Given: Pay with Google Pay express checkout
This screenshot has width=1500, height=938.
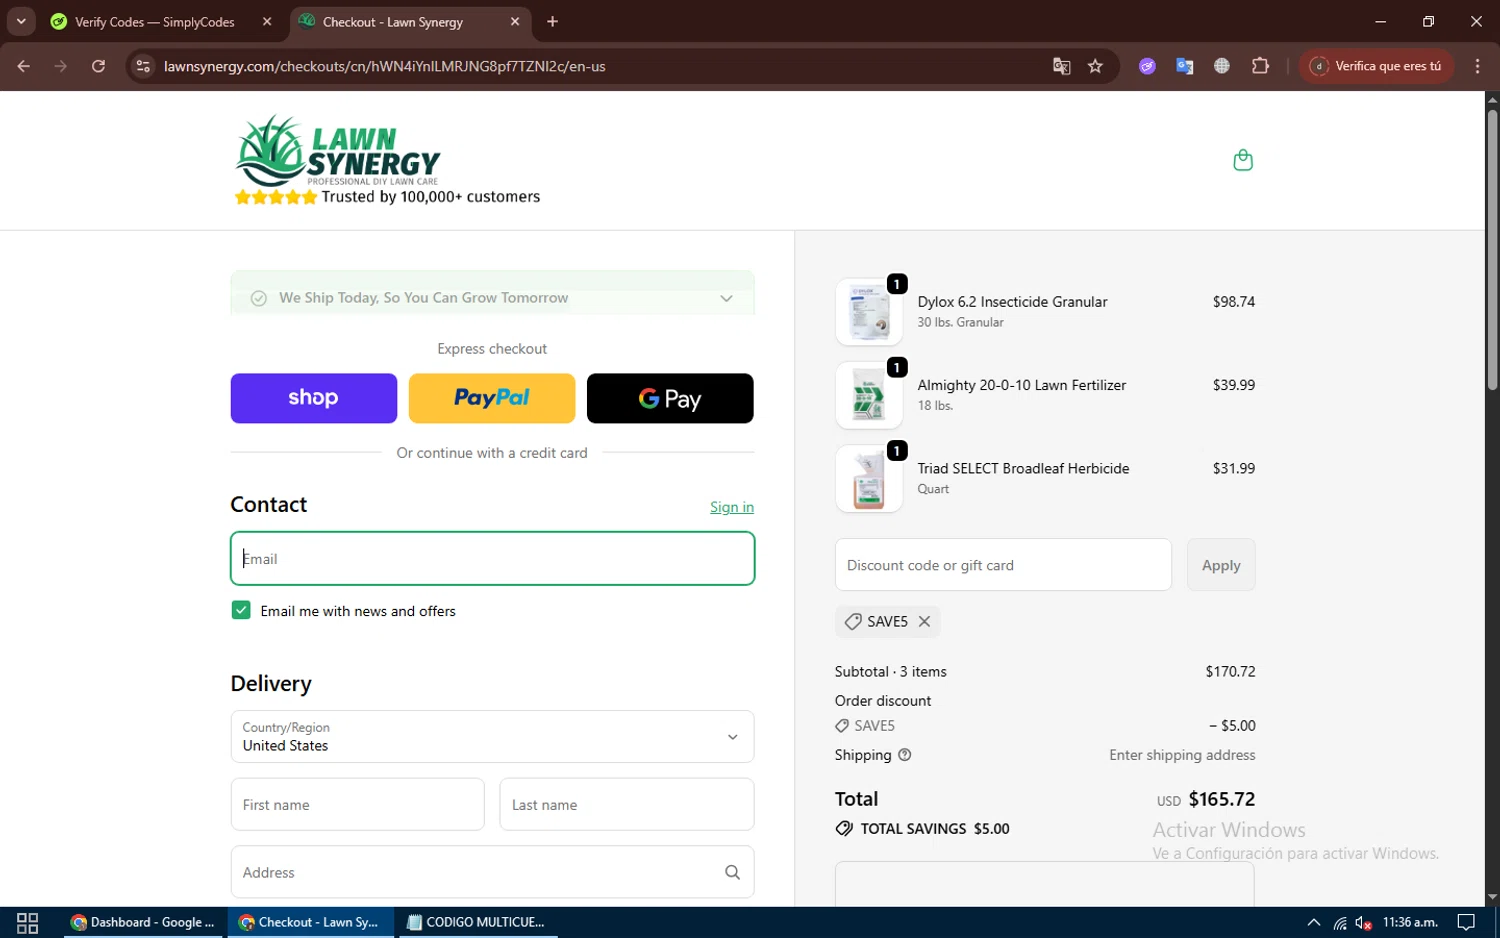Looking at the screenshot, I should tap(670, 398).
